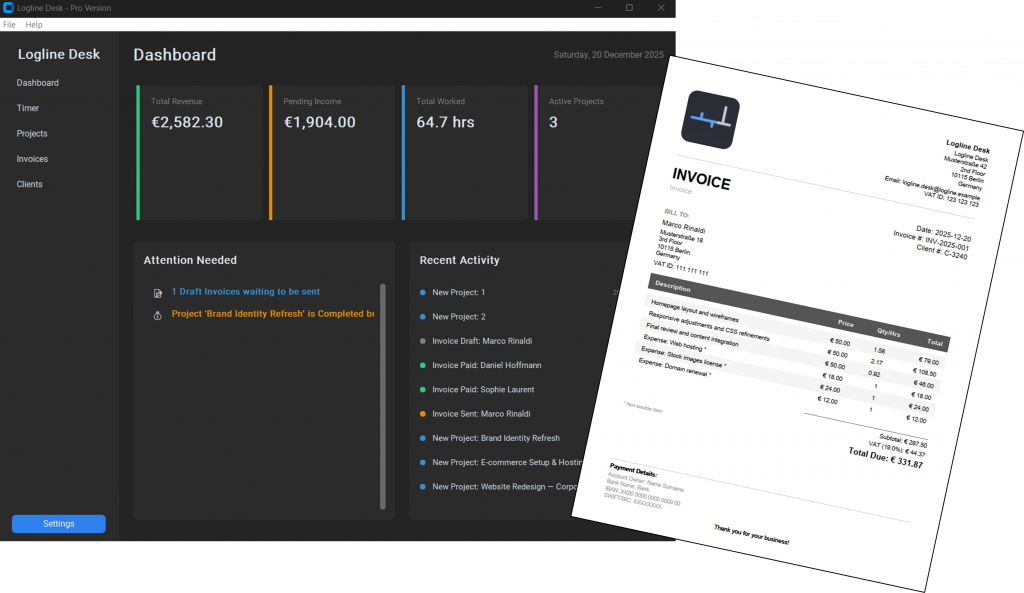Navigate to Clients in the sidebar
The image size is (1024, 593).
30,185
